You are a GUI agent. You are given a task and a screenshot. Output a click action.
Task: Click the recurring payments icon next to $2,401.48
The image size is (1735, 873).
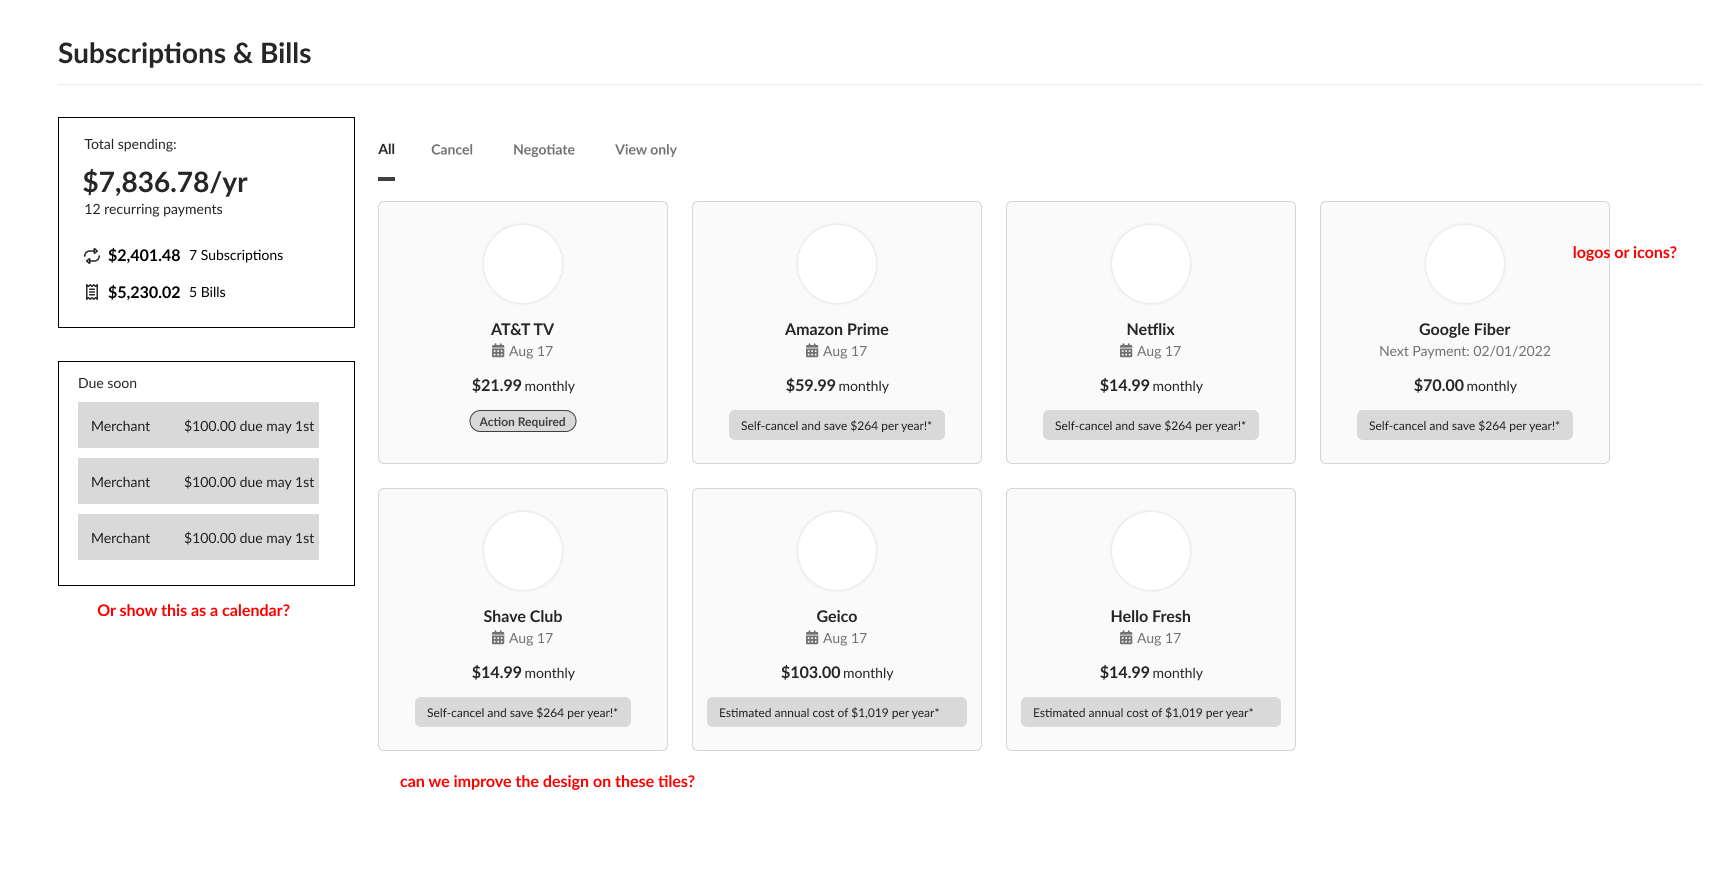pos(91,255)
